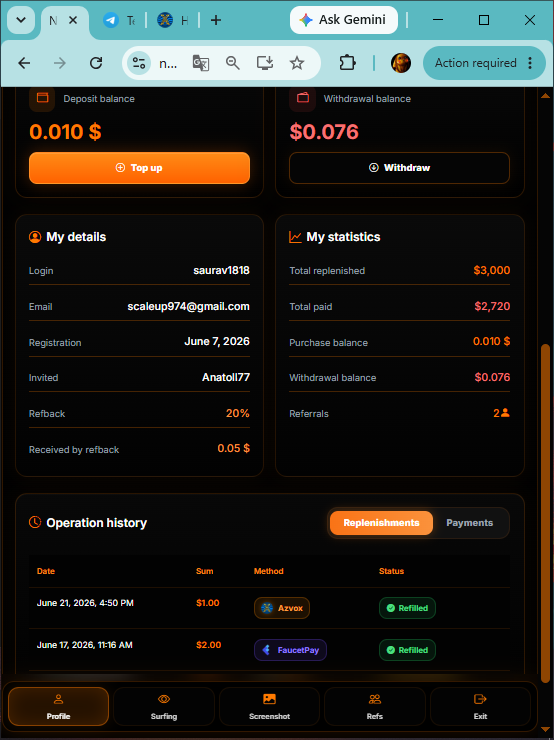Switch to the Telegram browser tab
This screenshot has width=554, height=740.
119,20
